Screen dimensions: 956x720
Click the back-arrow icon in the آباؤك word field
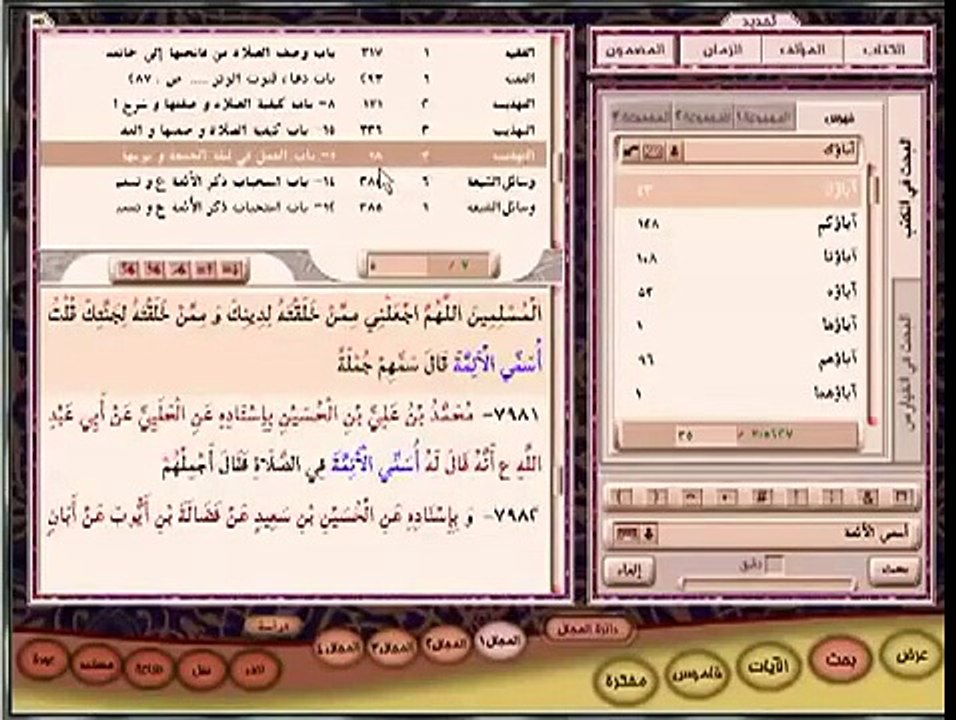point(630,152)
